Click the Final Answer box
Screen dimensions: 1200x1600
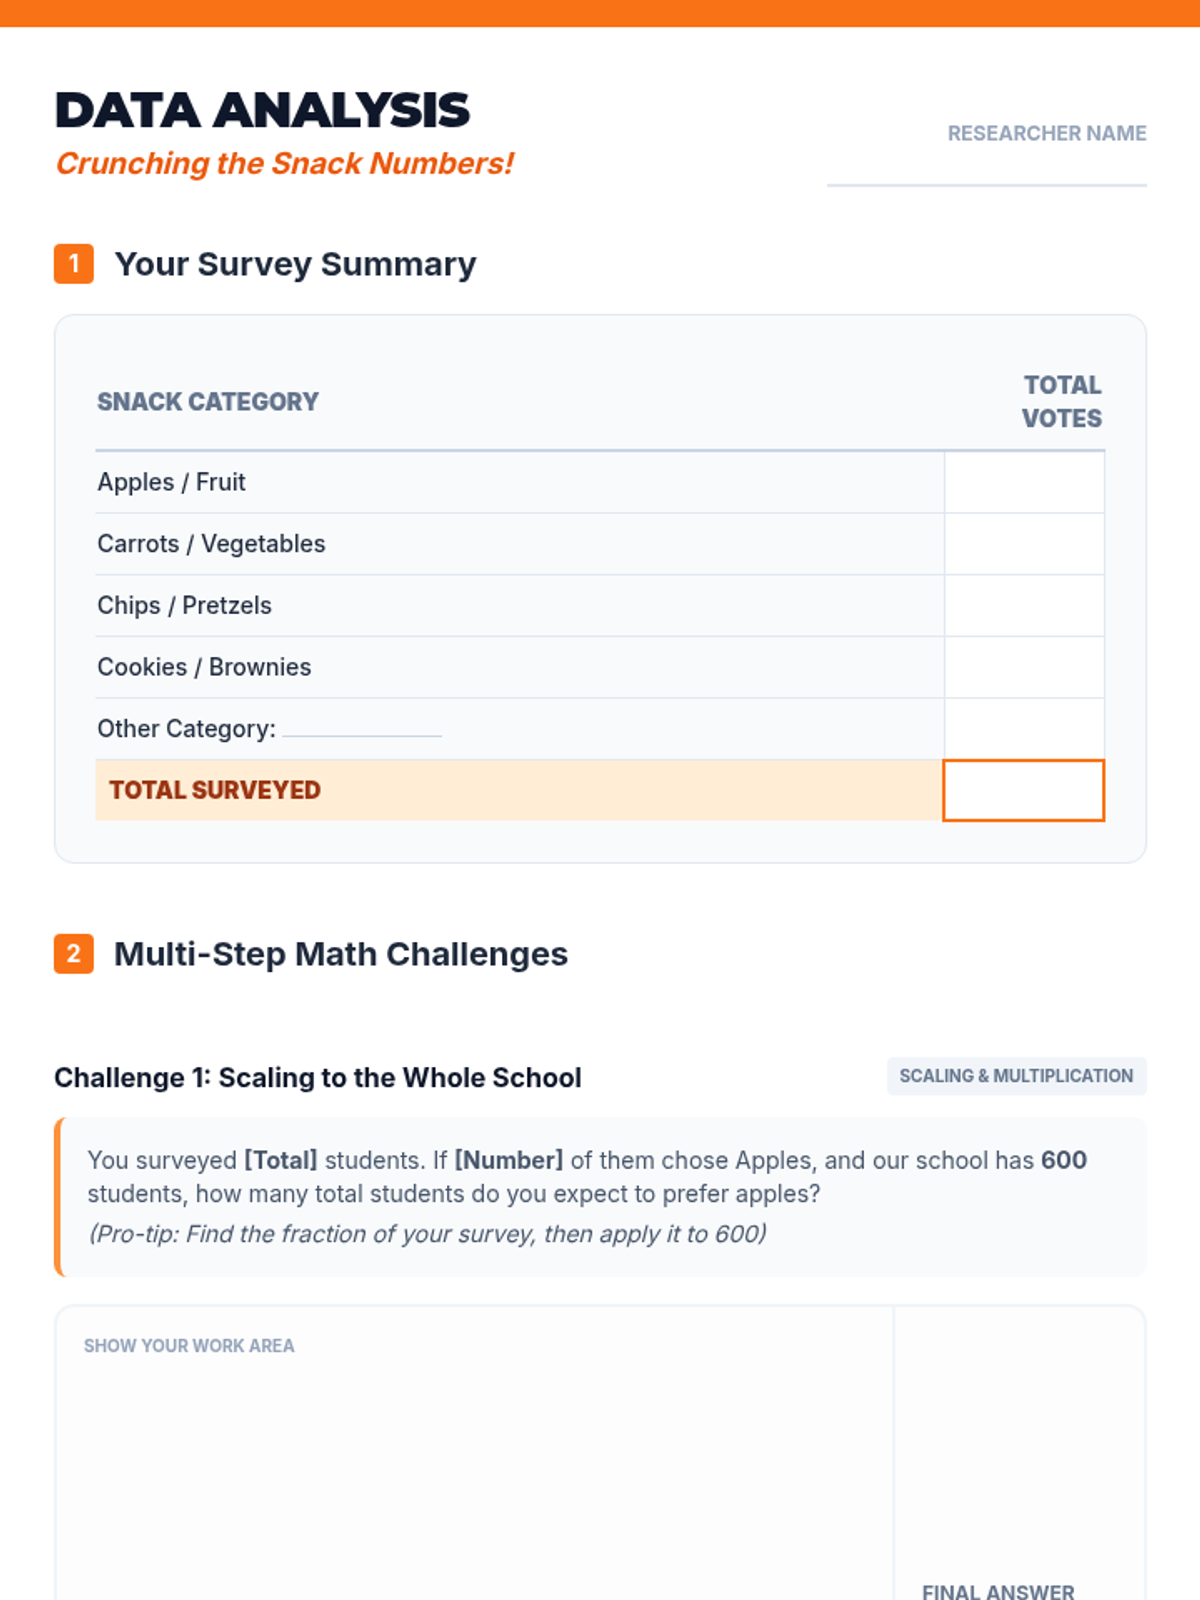[1019, 1453]
